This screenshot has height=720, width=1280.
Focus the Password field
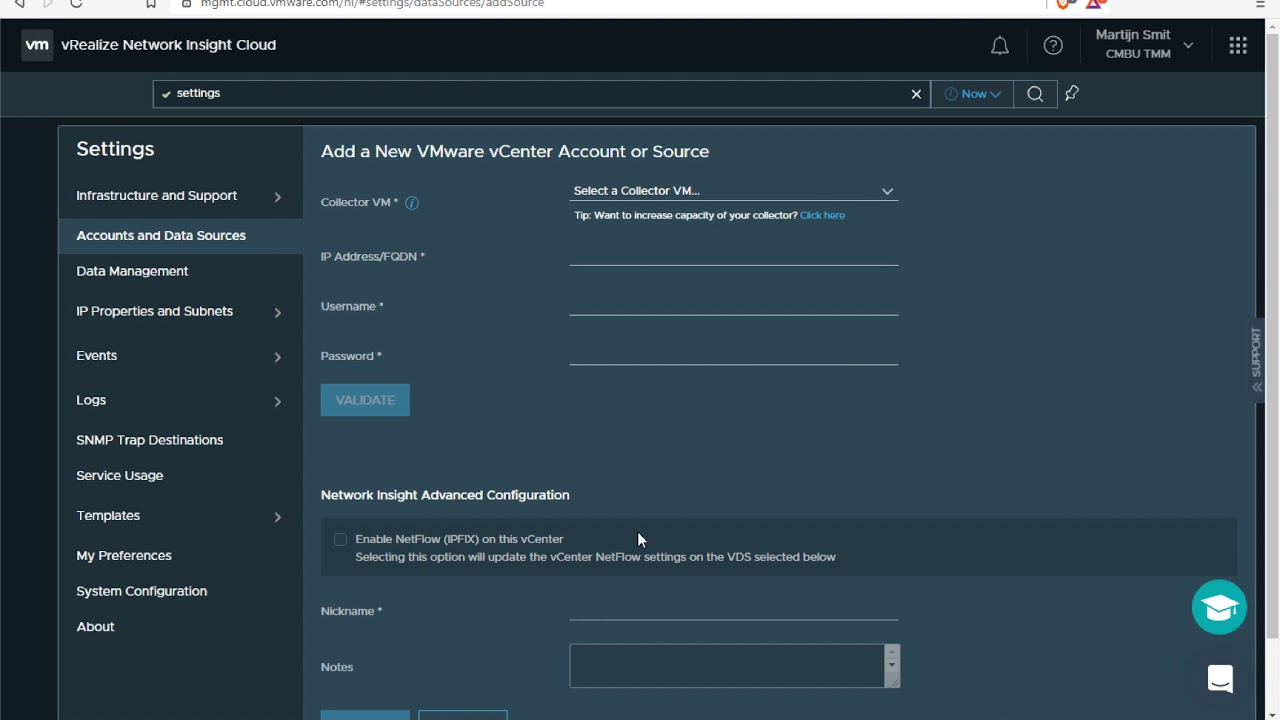pos(733,354)
